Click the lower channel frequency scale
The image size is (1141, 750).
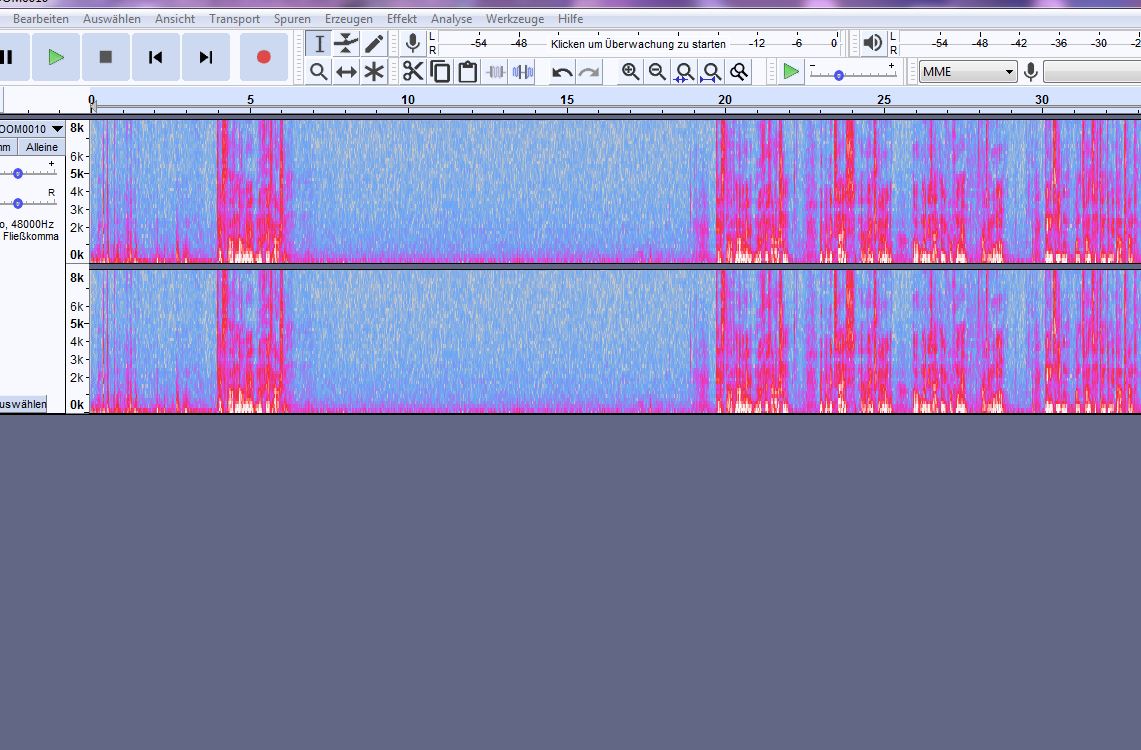pos(77,341)
